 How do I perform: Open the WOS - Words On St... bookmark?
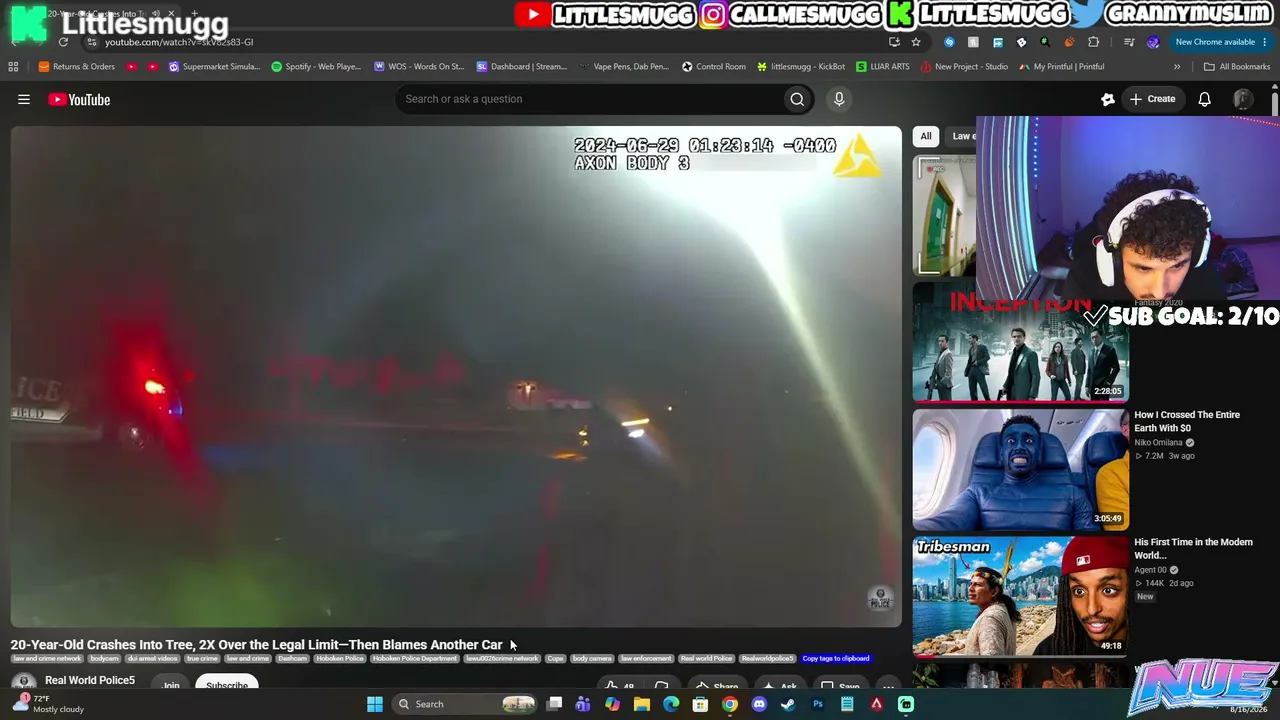tap(419, 67)
